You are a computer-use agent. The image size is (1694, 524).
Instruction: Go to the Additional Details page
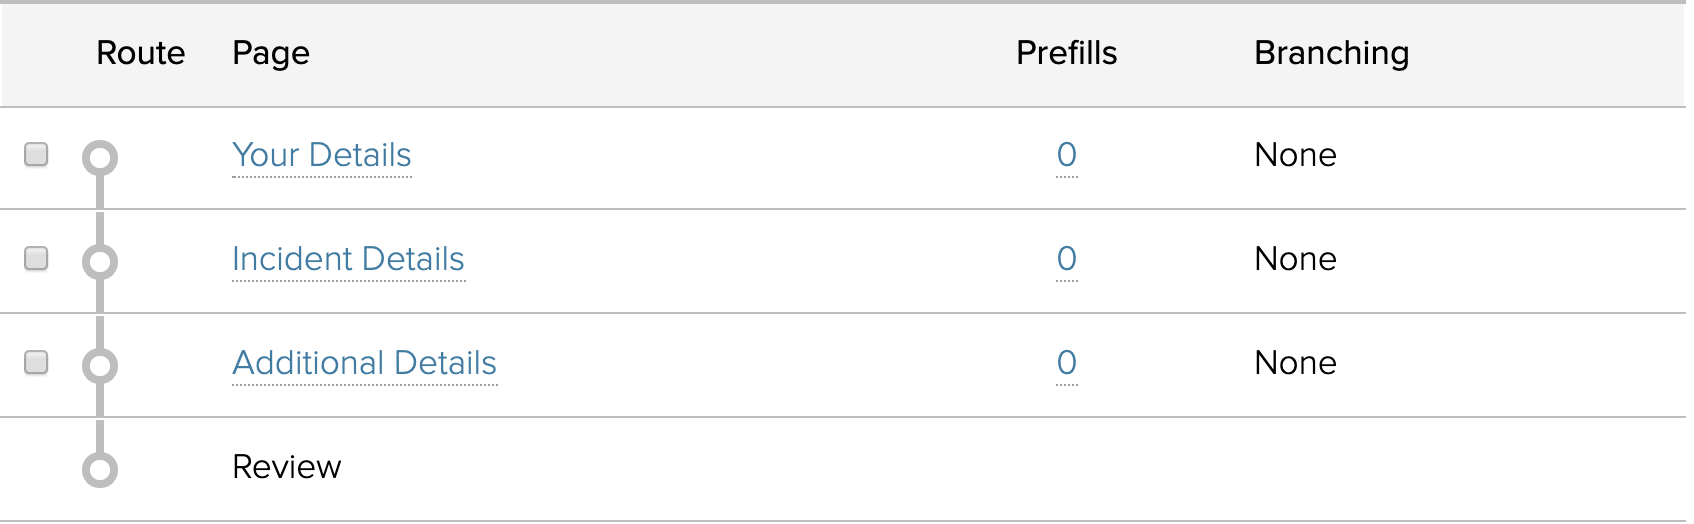click(x=364, y=363)
